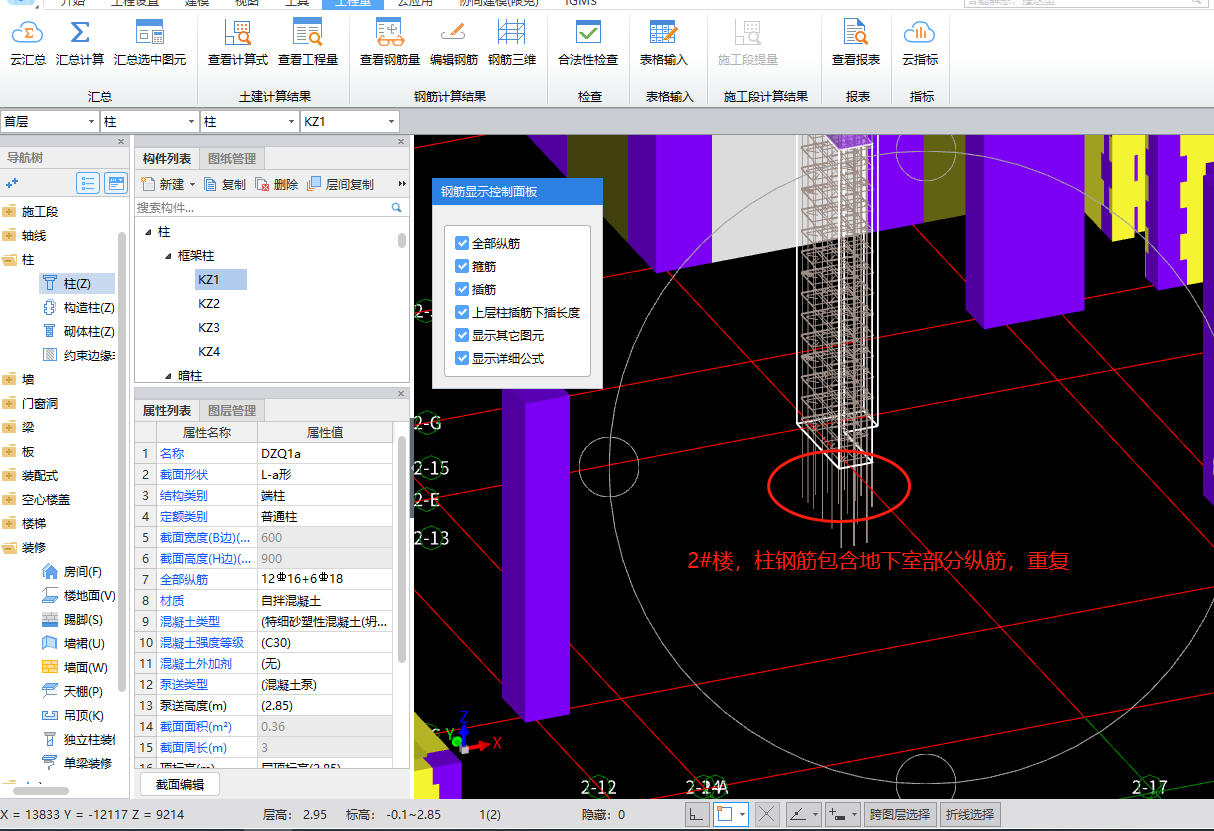Click the orthogonal L-shape status bar icon
The height and width of the screenshot is (831, 1214).
coord(697,814)
